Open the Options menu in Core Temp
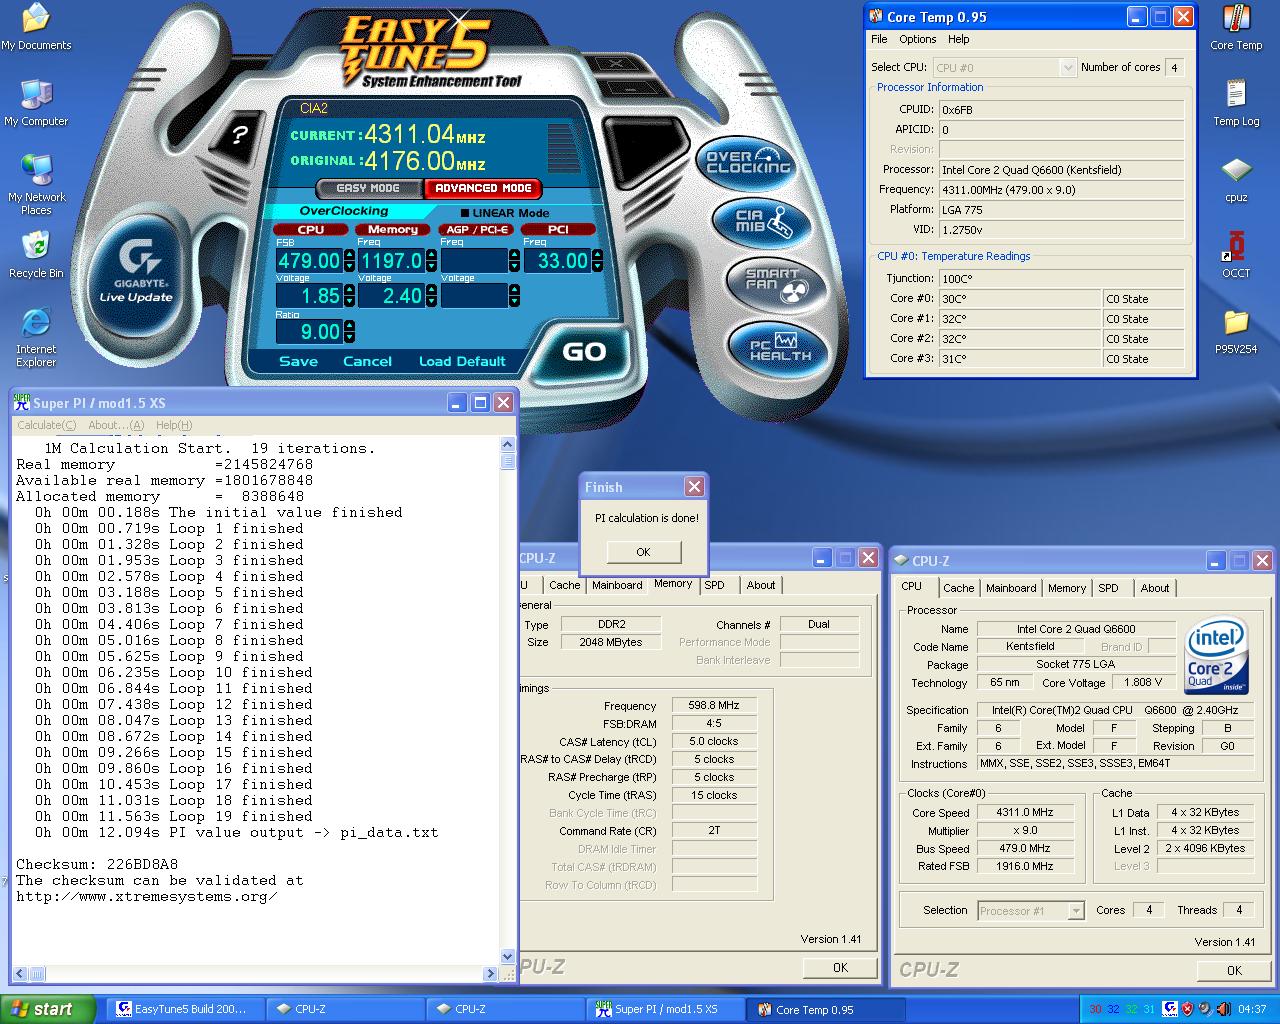This screenshot has height=1024, width=1280. 917,39
